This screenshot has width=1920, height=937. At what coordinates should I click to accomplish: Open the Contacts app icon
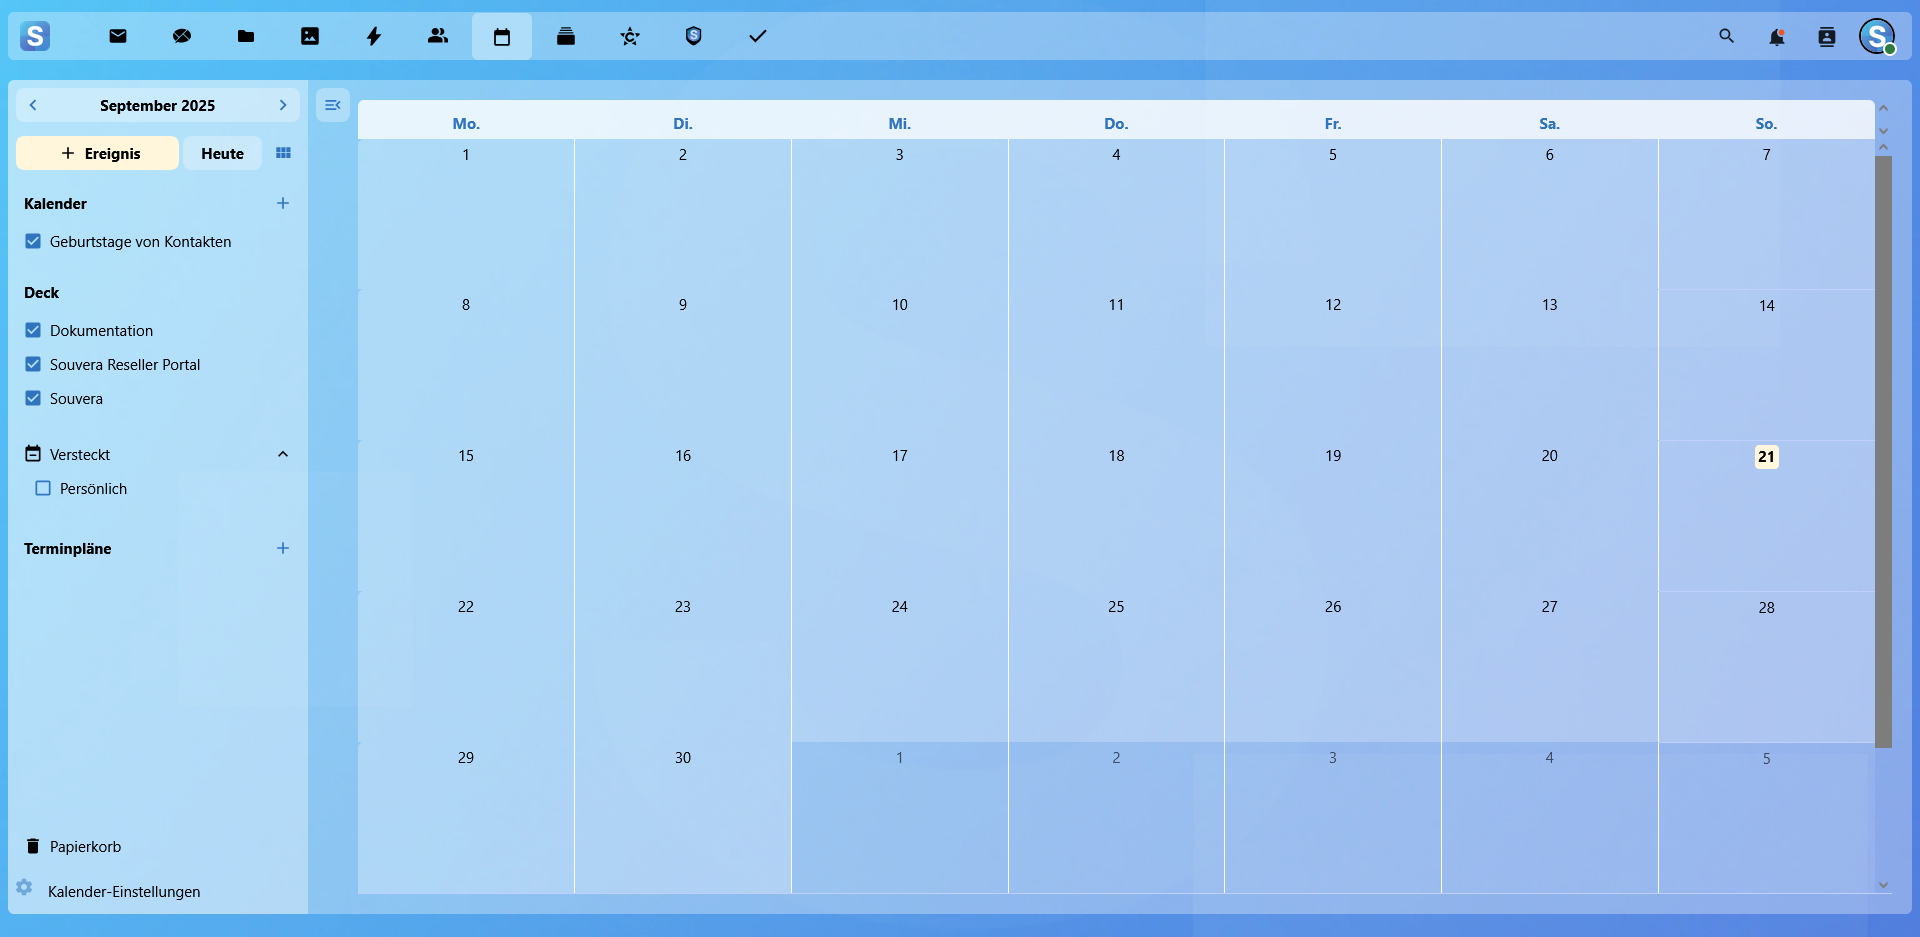[438, 36]
